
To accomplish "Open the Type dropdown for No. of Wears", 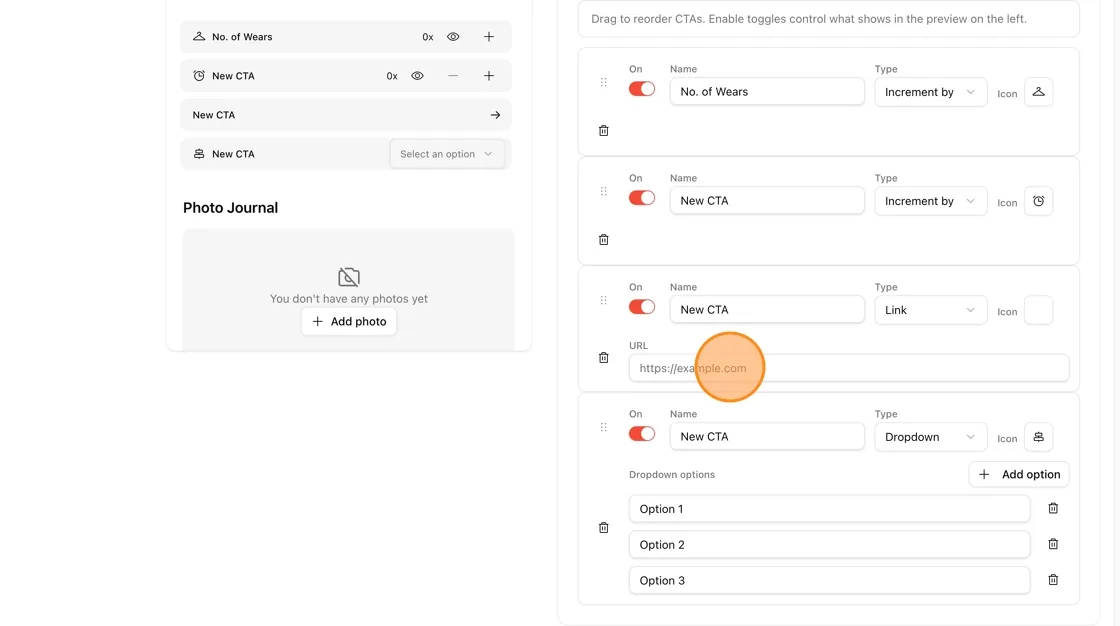I will click(x=931, y=91).
